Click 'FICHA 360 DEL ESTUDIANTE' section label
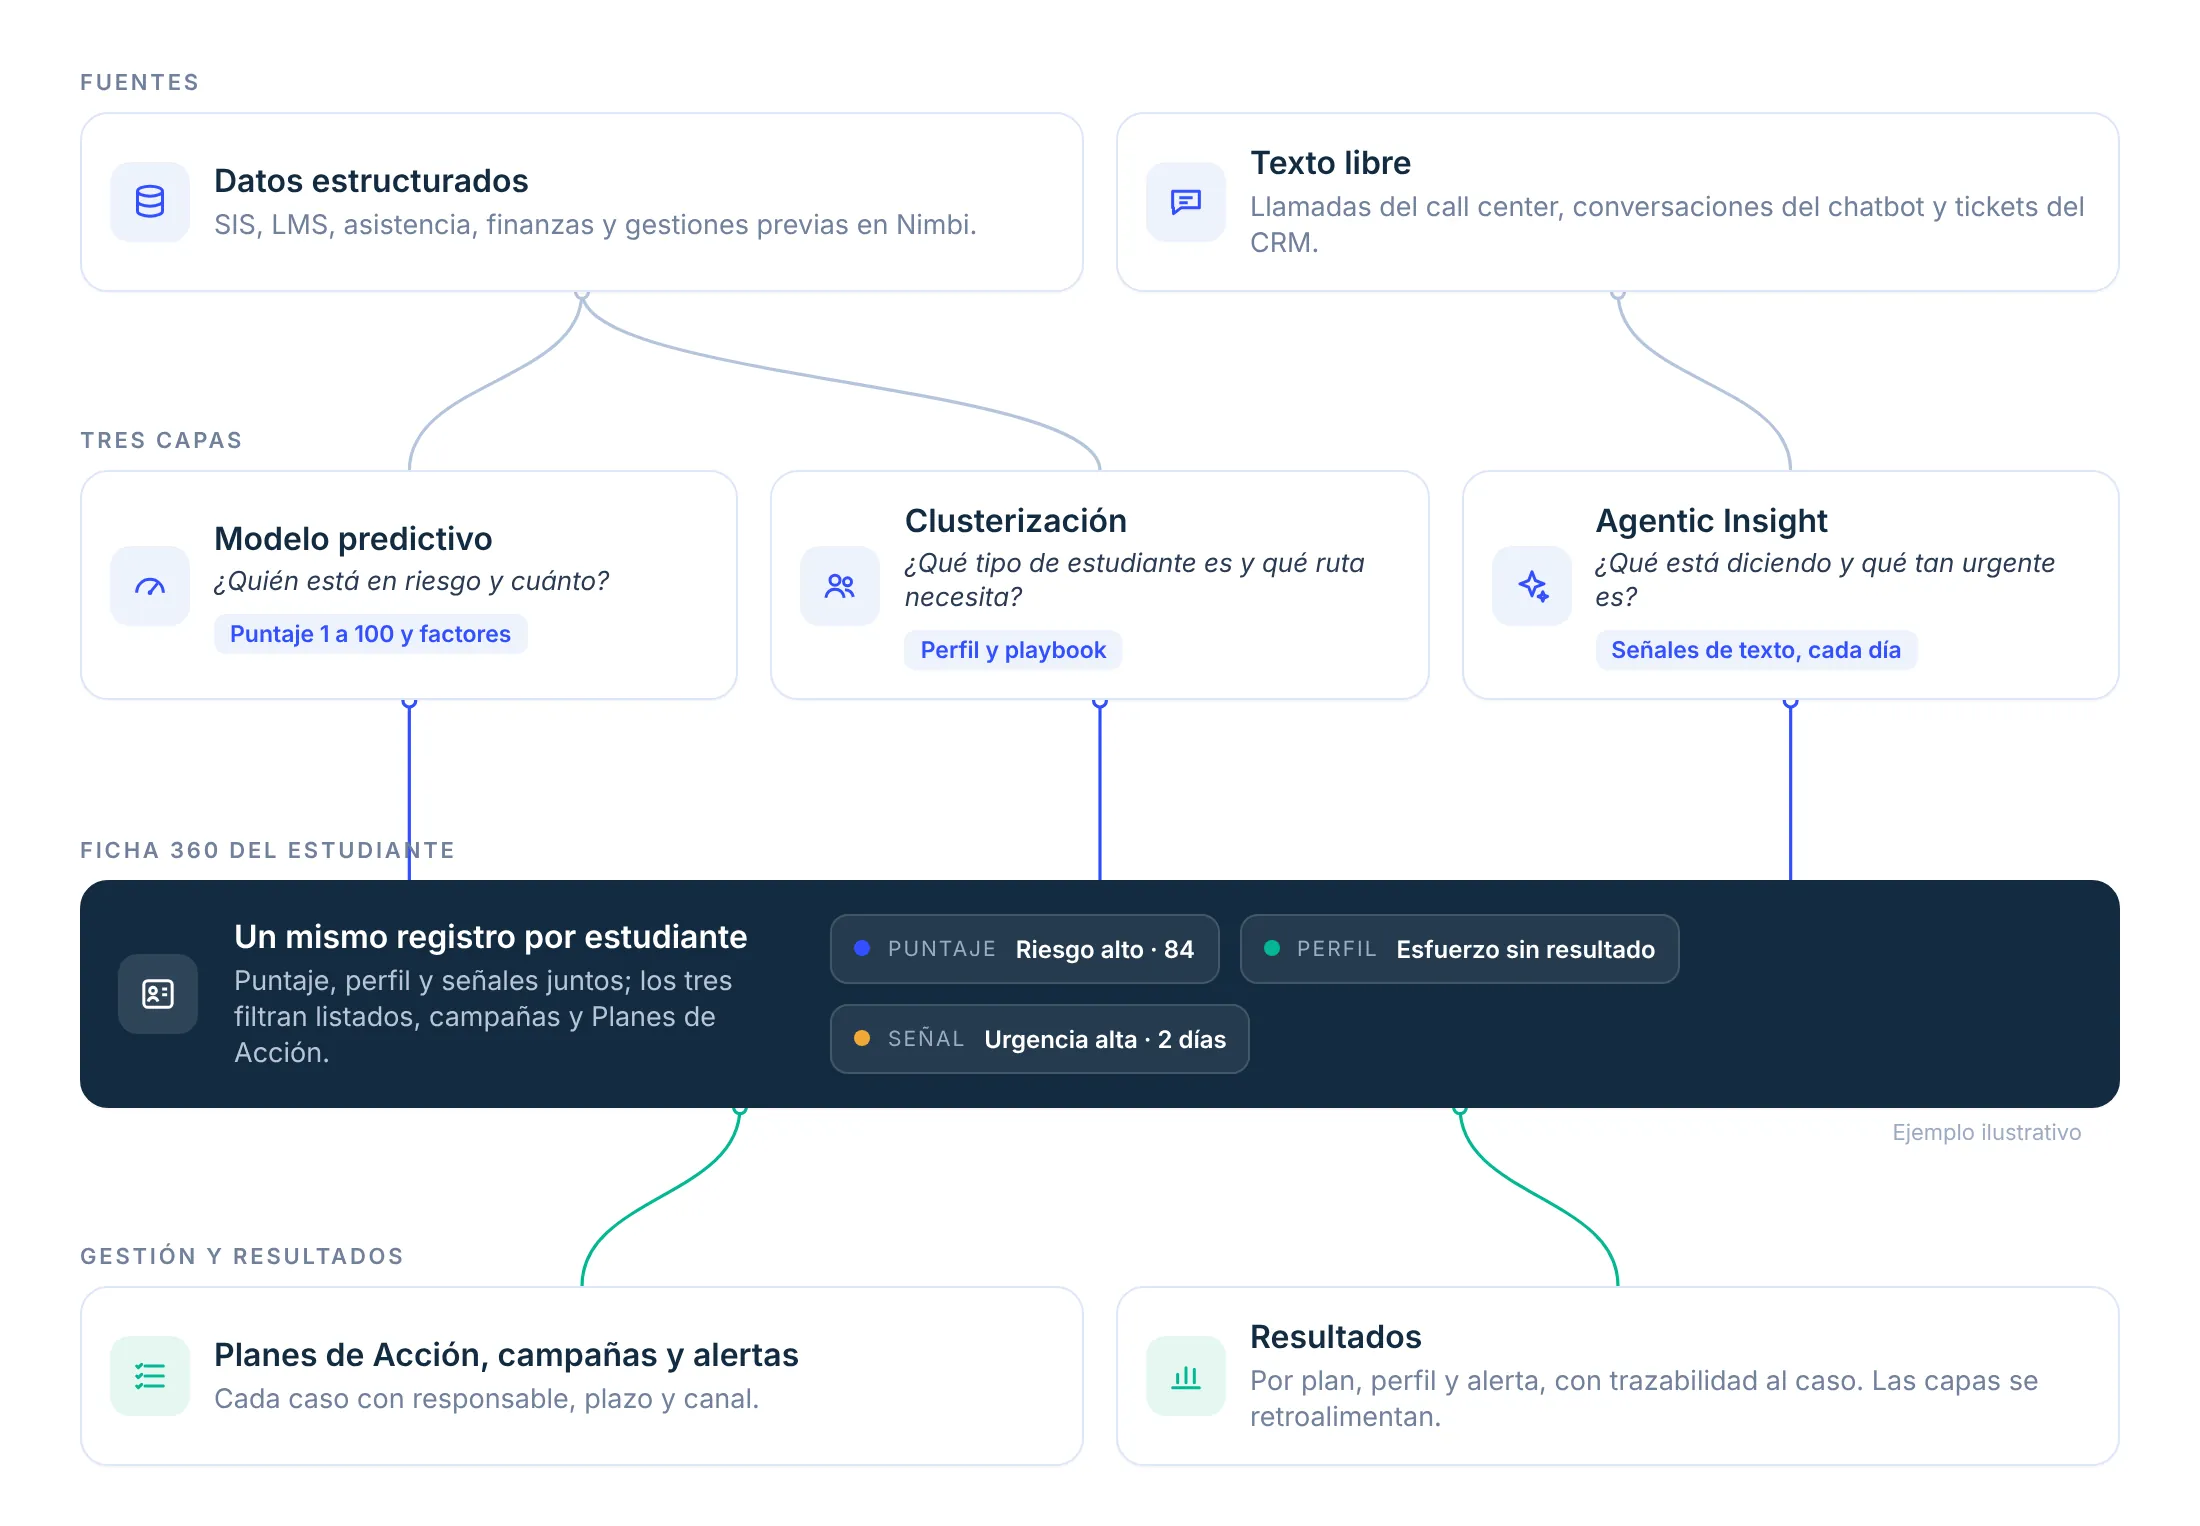Screen dimensions: 2200x1526 pos(267,850)
